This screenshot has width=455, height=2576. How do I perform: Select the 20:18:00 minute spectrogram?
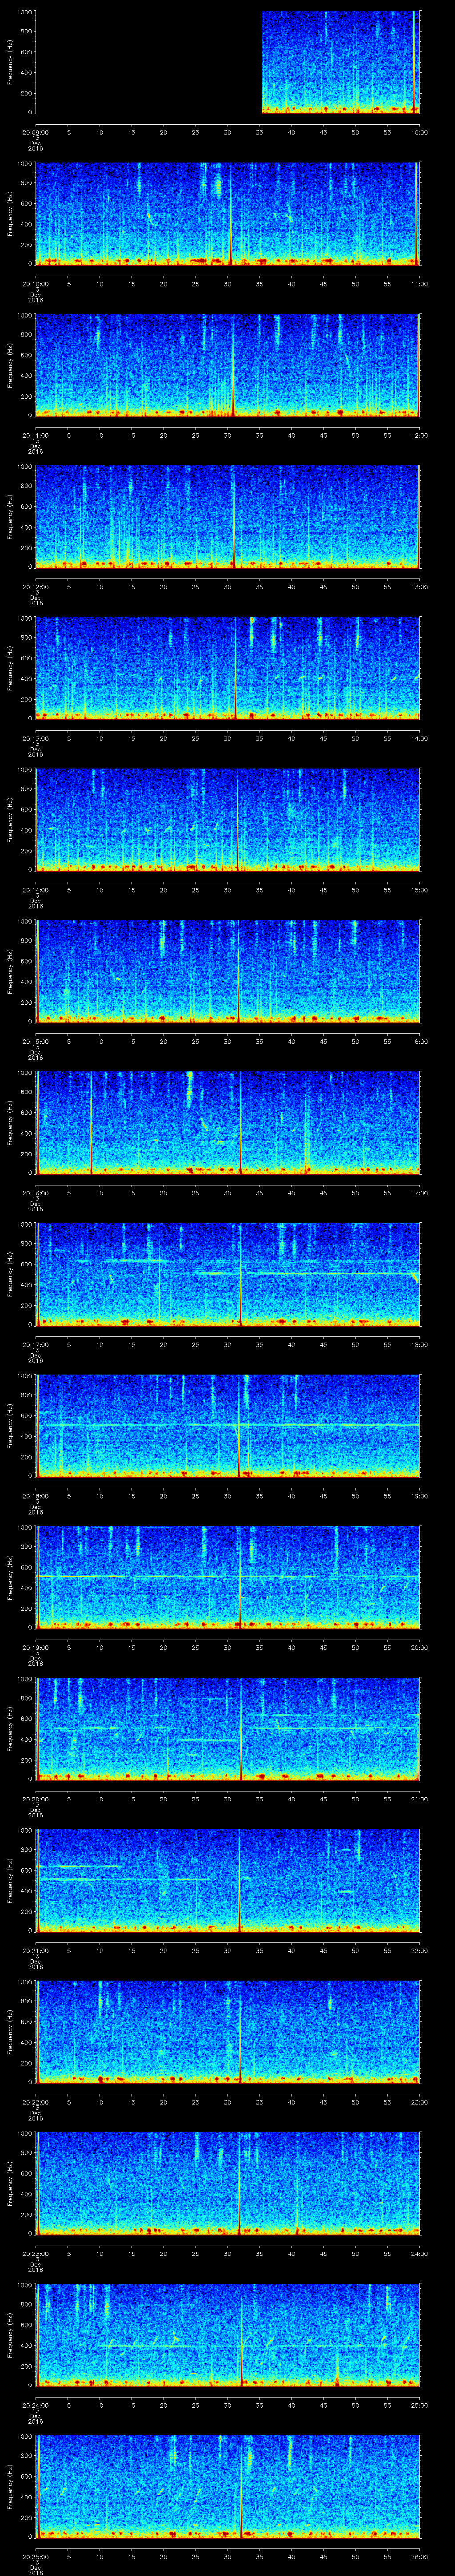click(228, 1425)
